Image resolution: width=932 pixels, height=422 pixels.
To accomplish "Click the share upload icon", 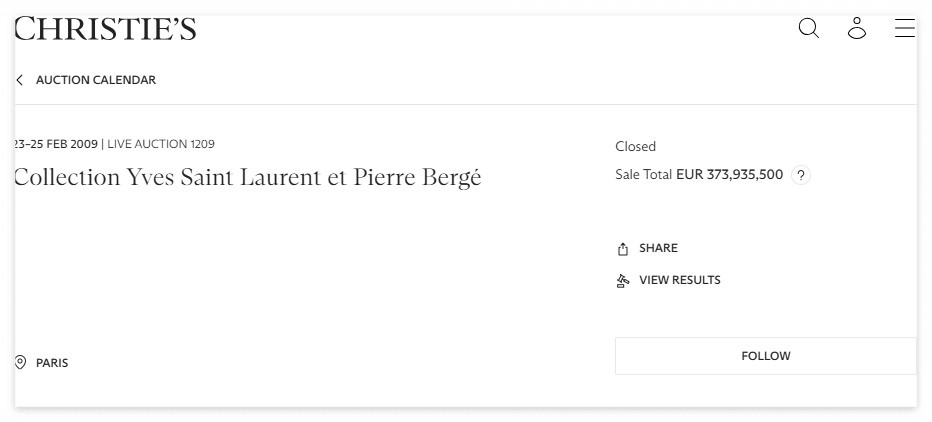I will pyautogui.click(x=623, y=249).
